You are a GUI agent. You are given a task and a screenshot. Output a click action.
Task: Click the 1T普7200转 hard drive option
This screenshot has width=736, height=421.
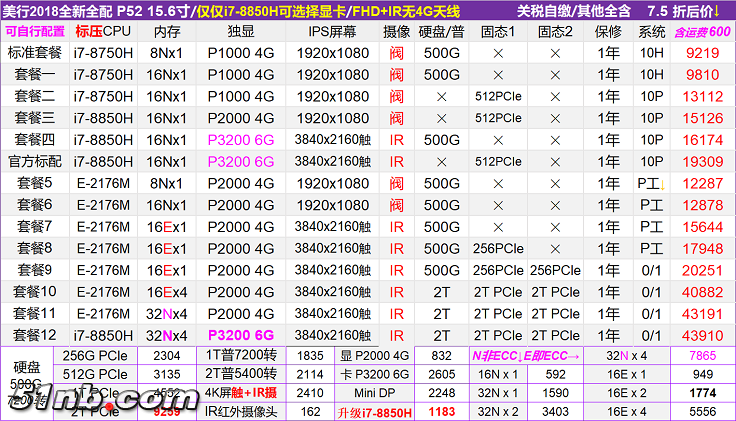click(x=242, y=354)
